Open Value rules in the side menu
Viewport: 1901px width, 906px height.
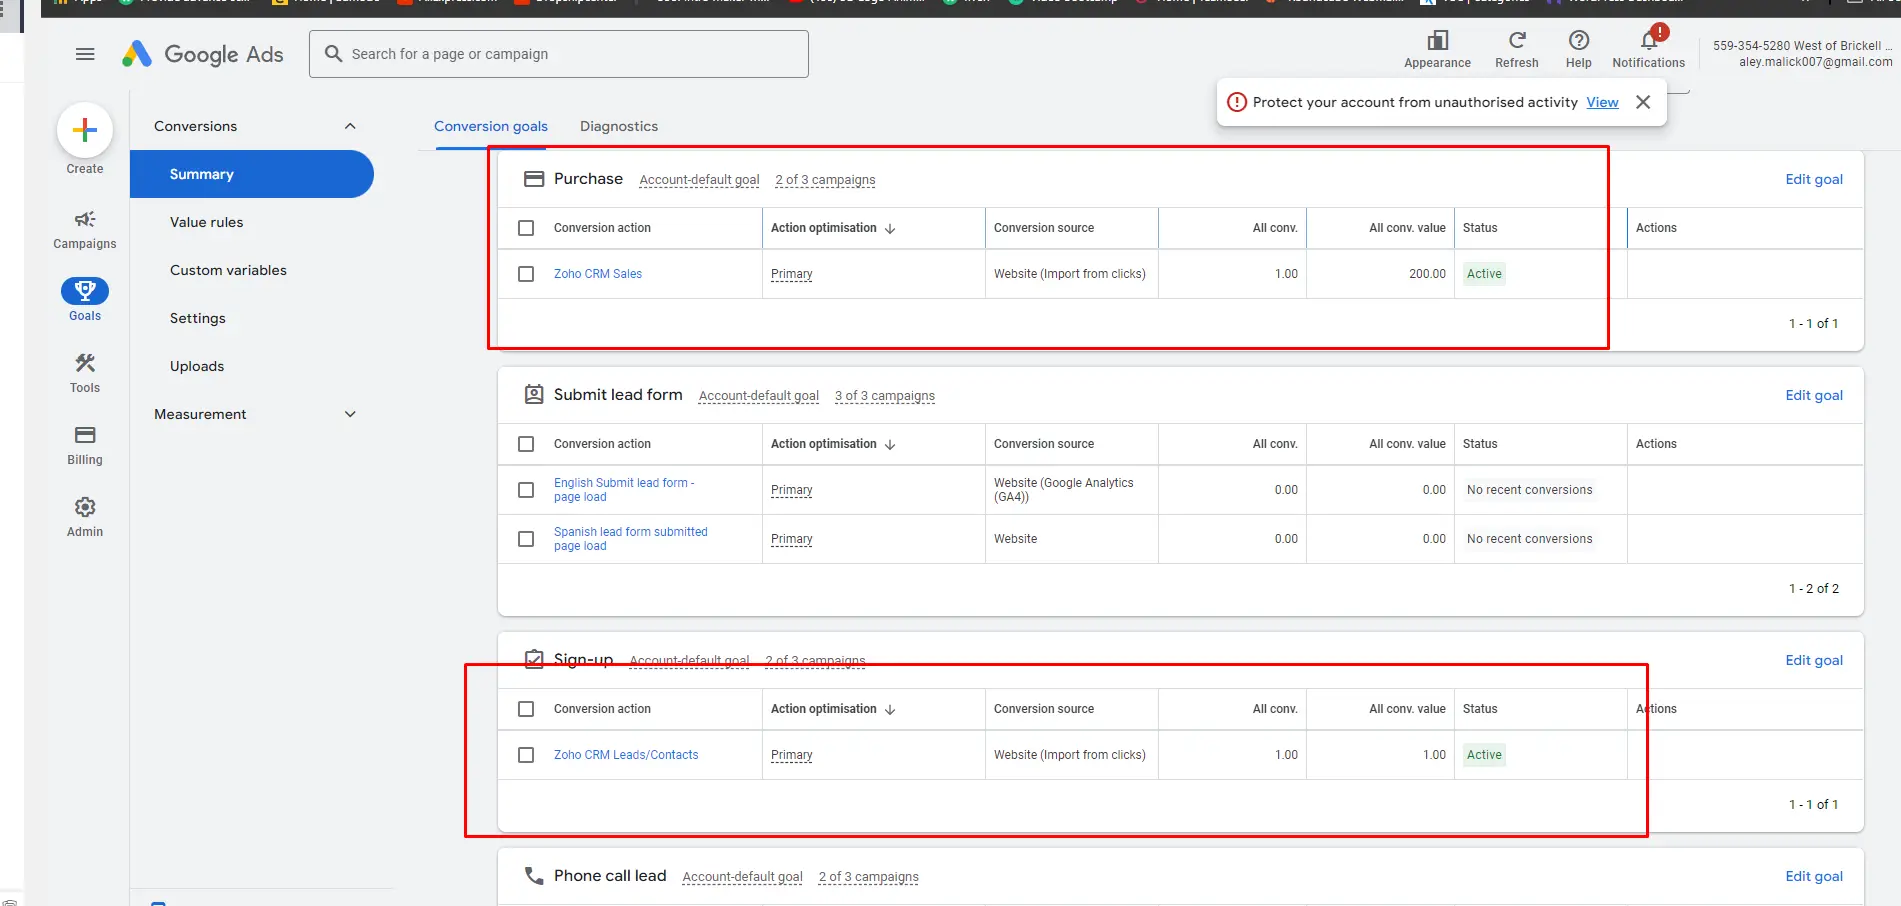(206, 222)
